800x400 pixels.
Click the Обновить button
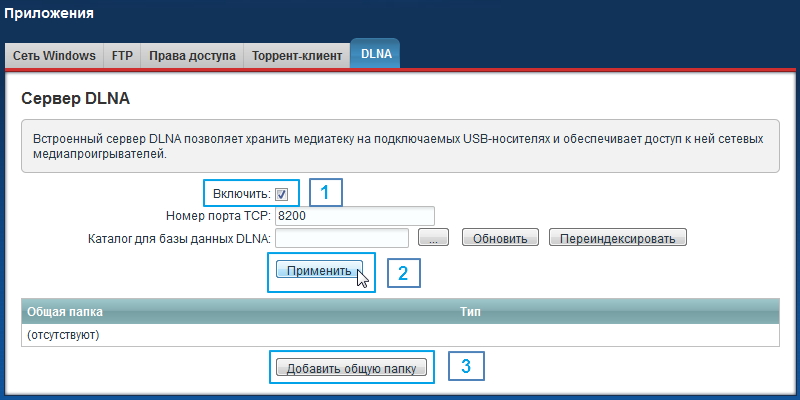[x=500, y=238]
